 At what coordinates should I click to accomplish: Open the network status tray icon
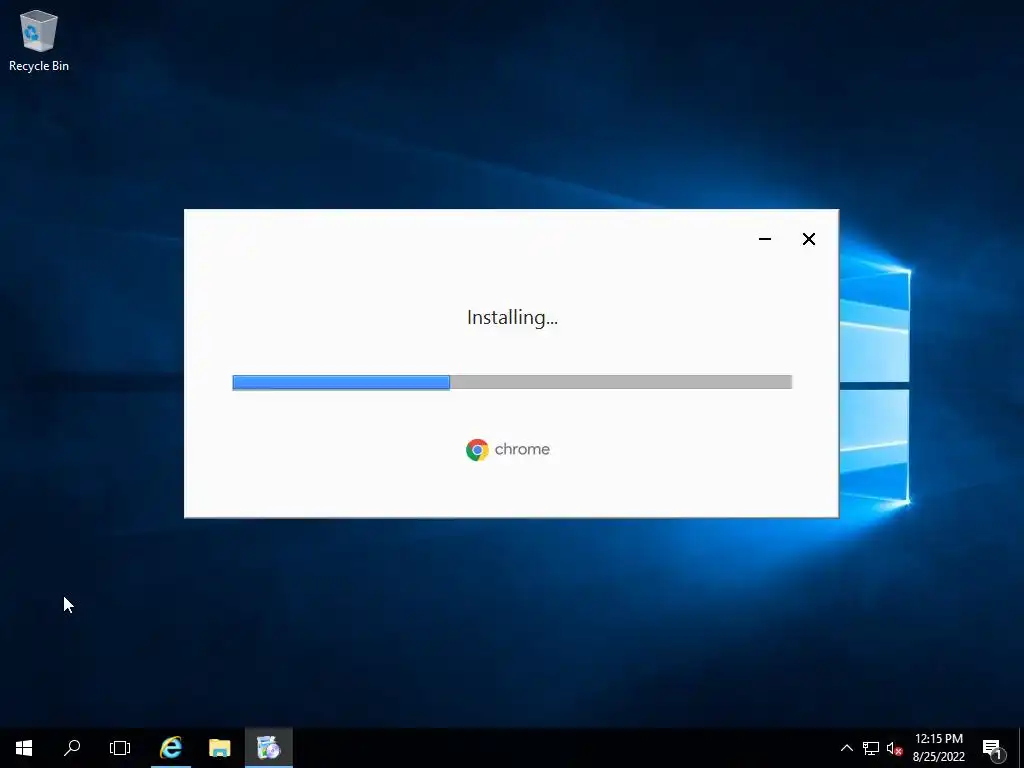pyautogui.click(x=871, y=748)
